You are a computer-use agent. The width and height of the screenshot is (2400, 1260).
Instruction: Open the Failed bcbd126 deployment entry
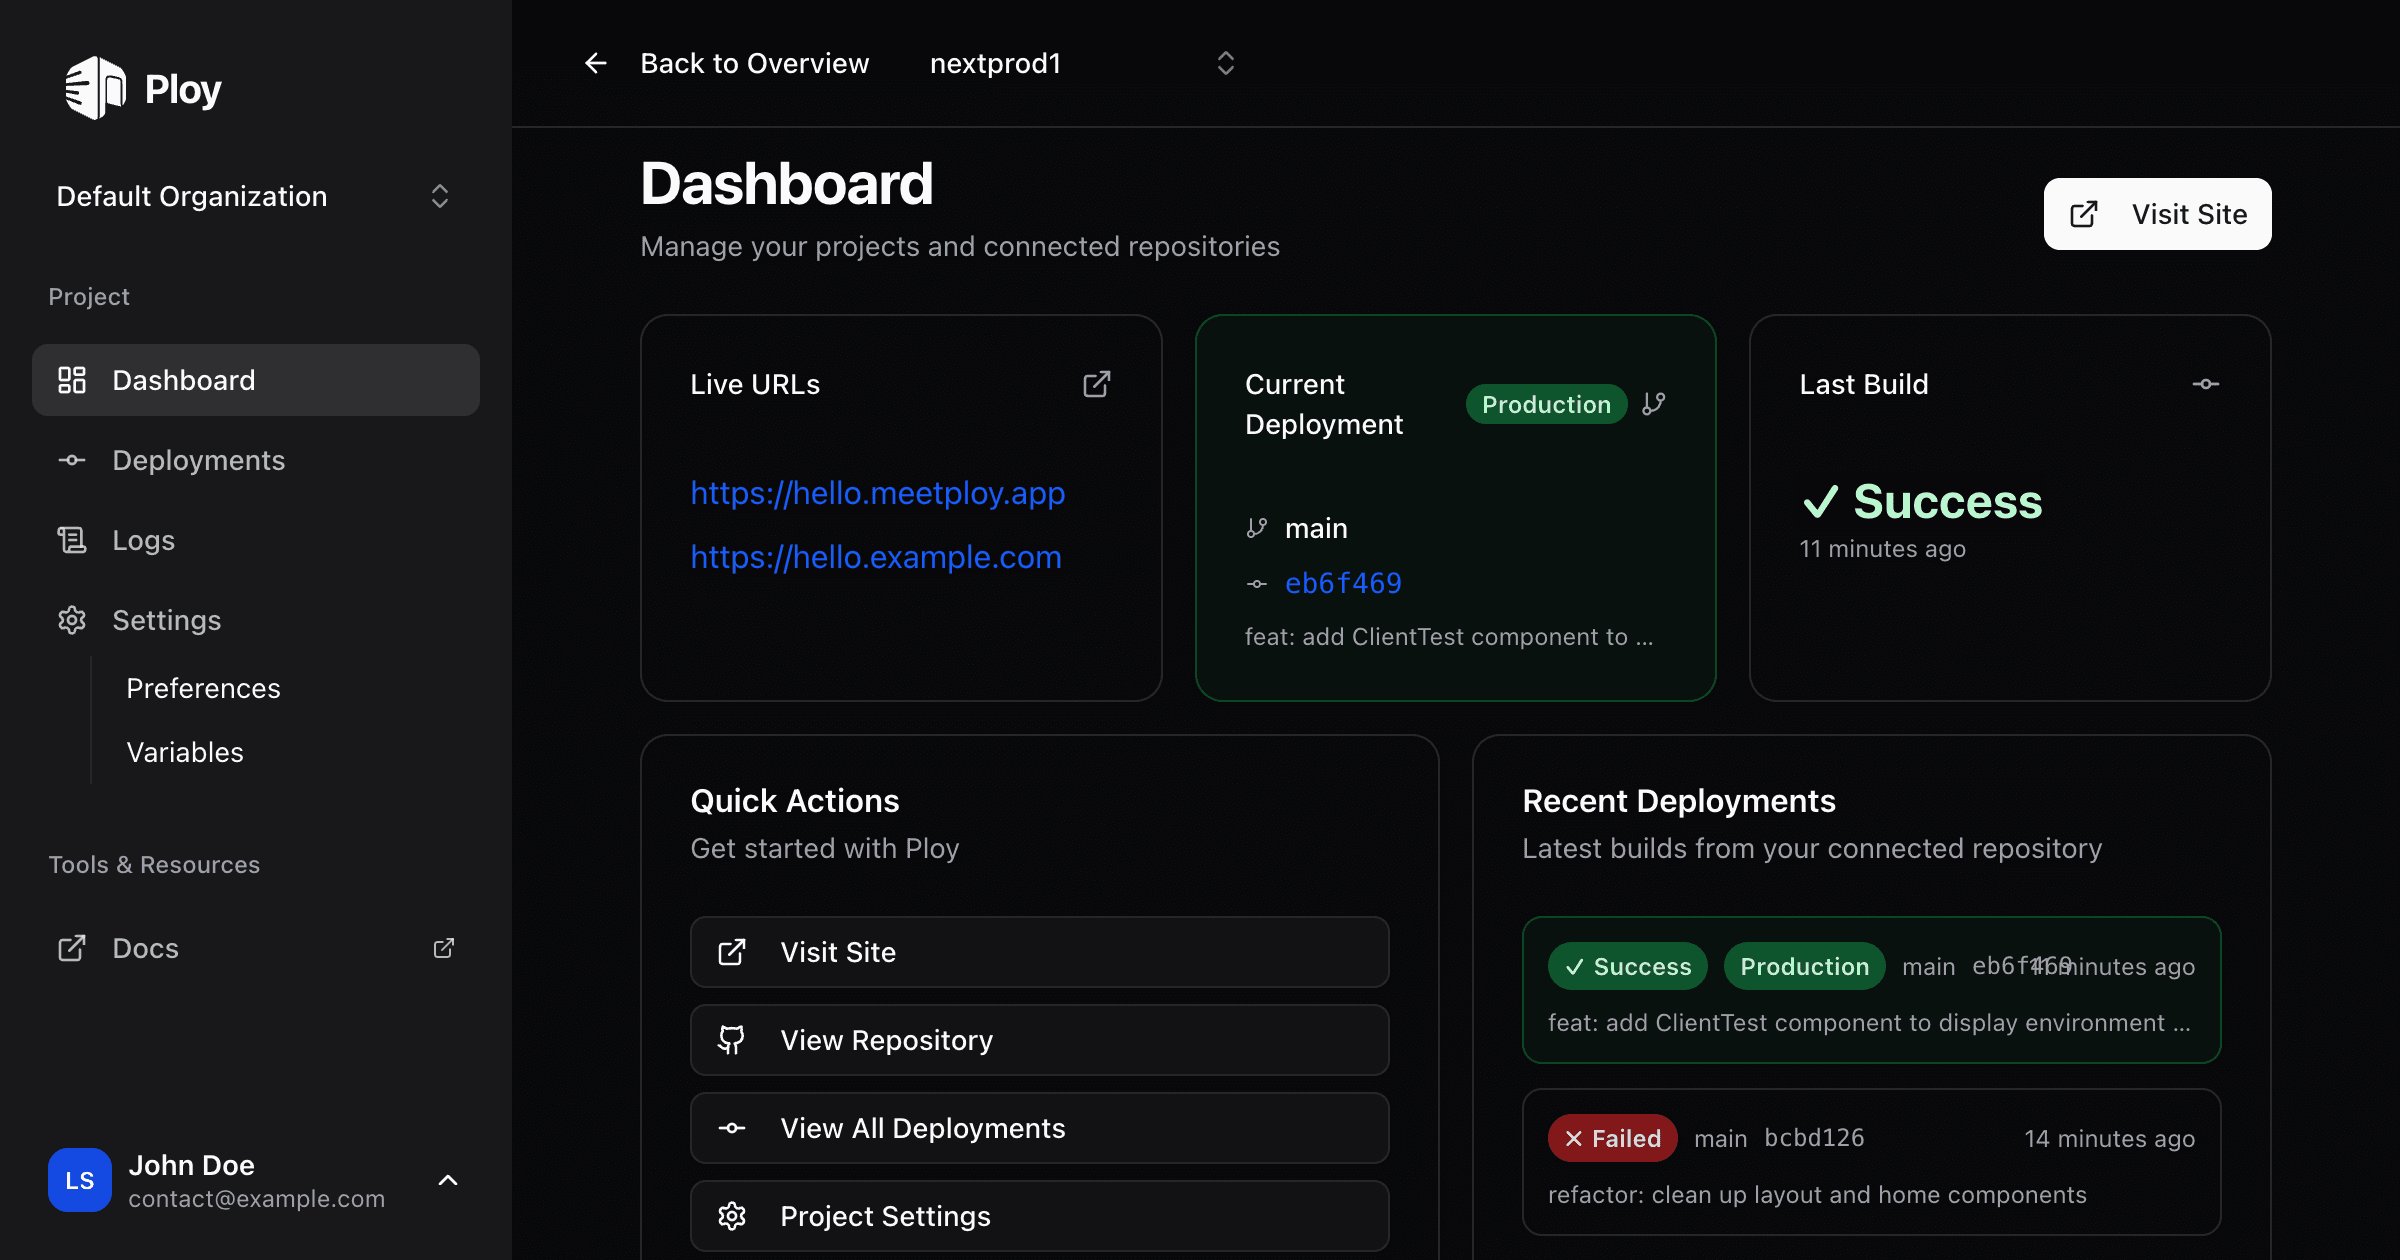(x=1870, y=1162)
